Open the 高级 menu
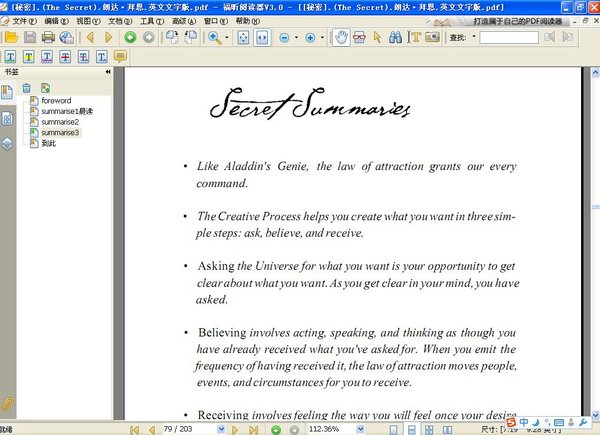The image size is (600, 435). [184, 21]
